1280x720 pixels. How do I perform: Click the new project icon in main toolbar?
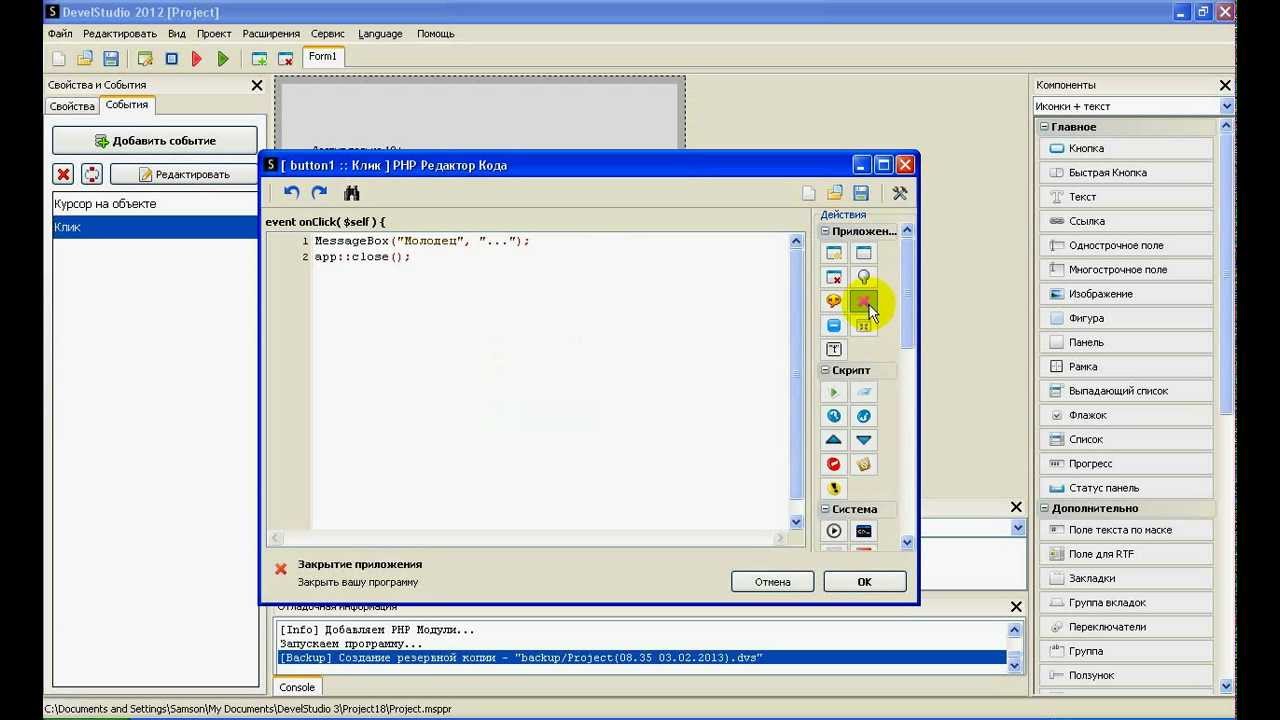(59, 59)
